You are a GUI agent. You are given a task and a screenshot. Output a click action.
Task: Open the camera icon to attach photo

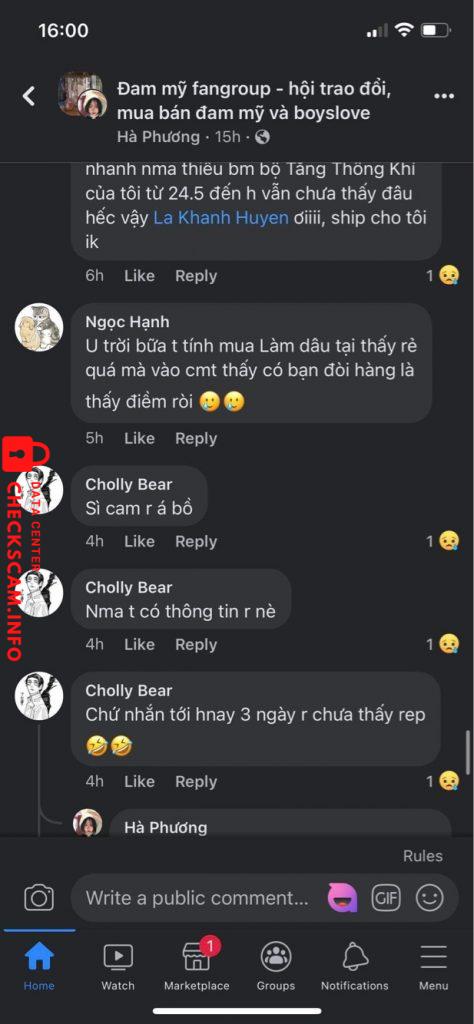[39, 897]
